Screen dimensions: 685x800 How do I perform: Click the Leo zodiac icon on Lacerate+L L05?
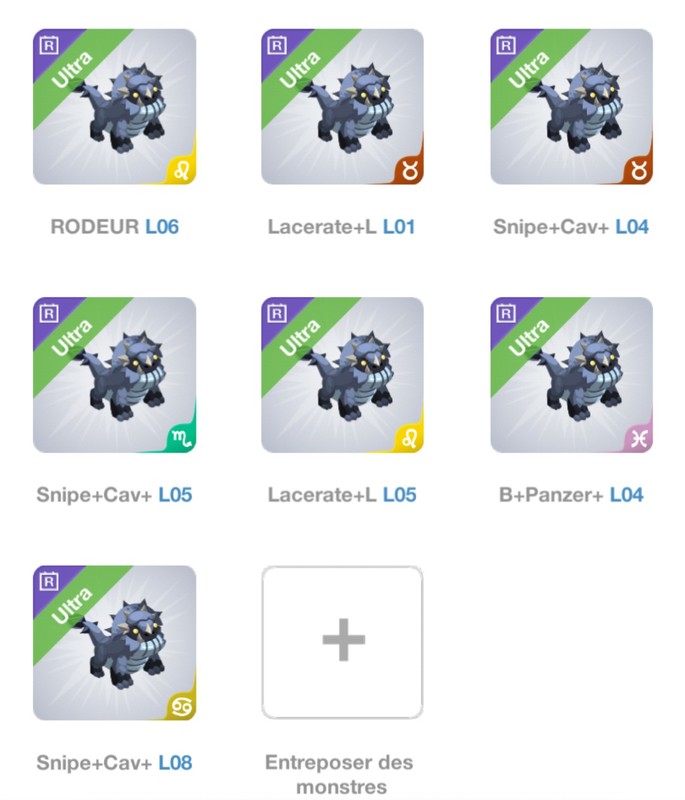[411, 438]
